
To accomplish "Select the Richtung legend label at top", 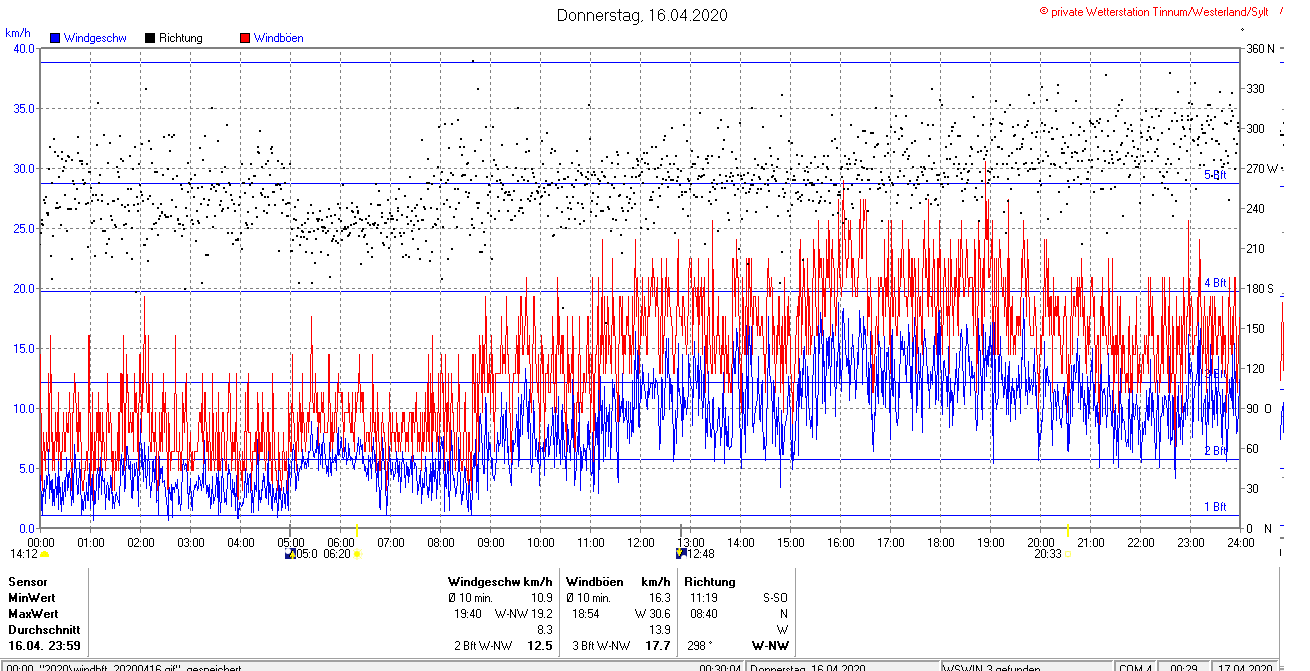I will (x=180, y=38).
